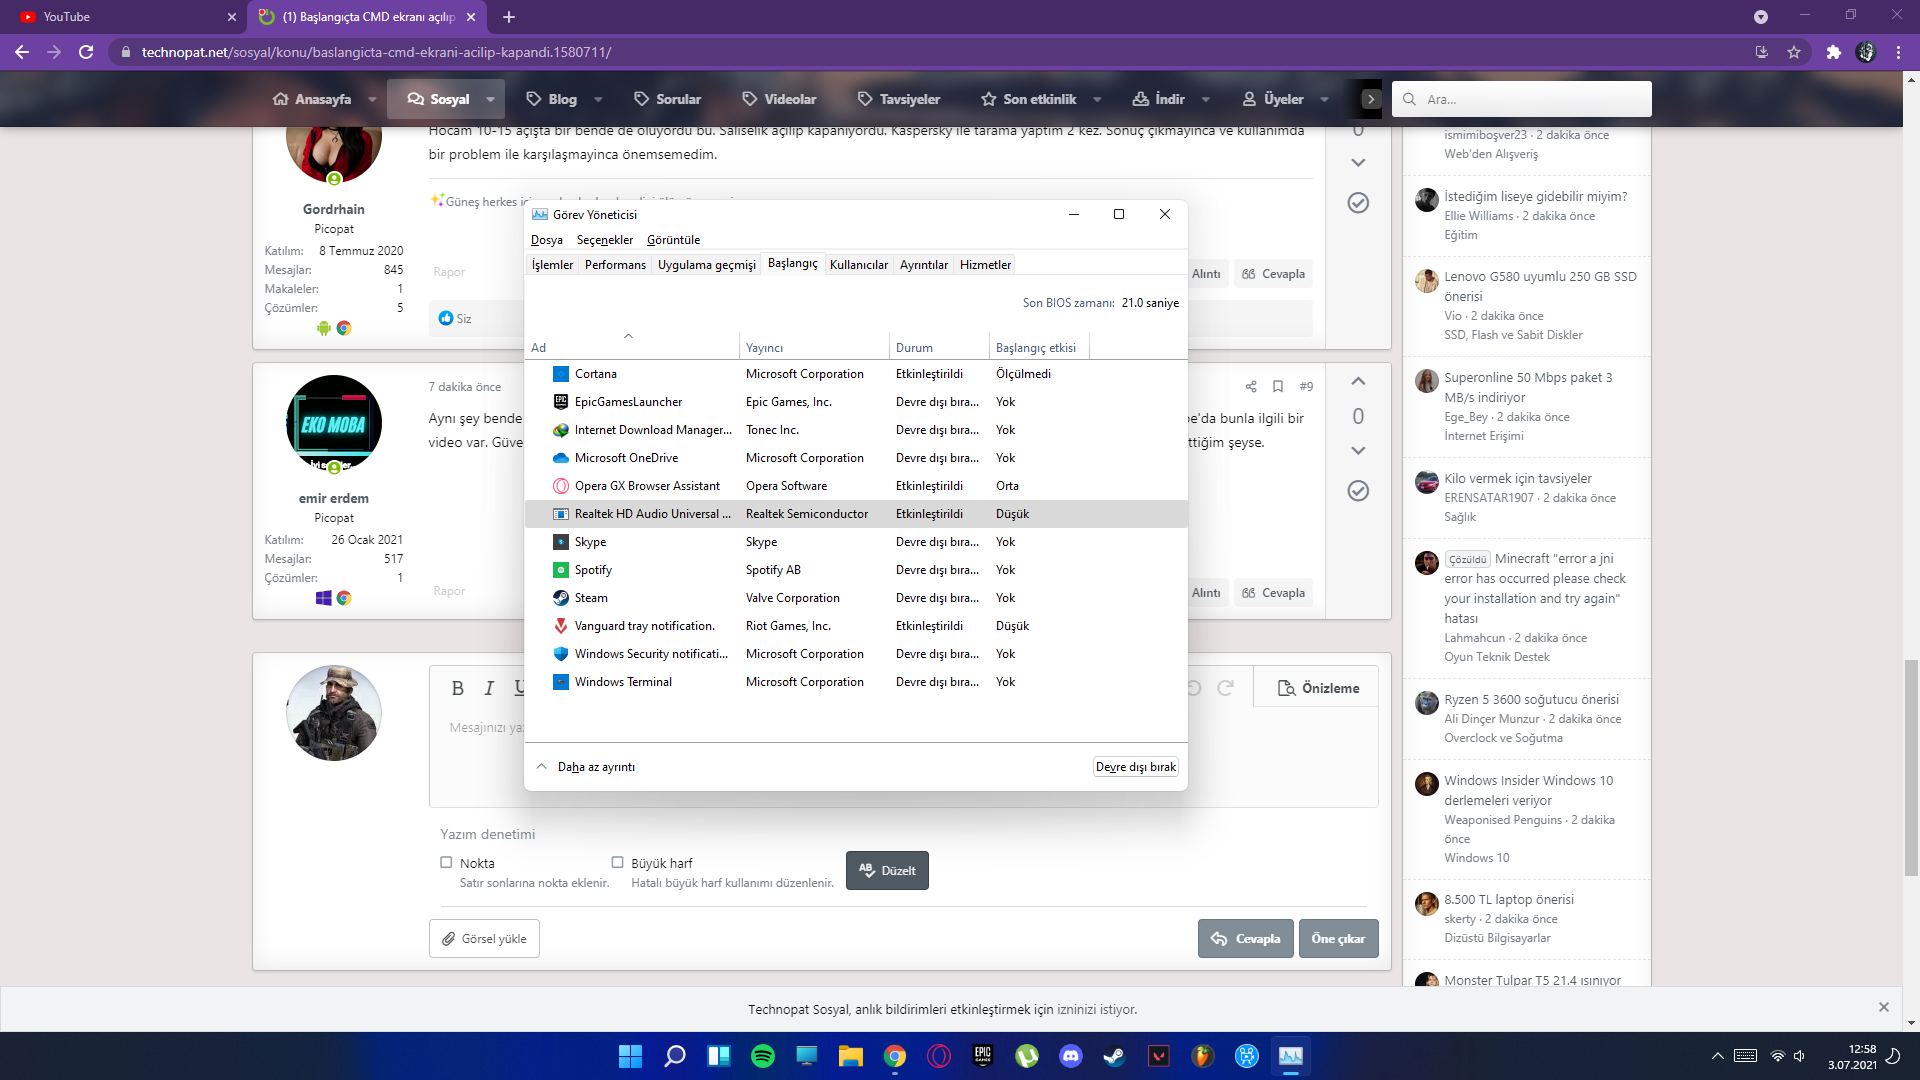
Task: Open the Seçenekler menu in Task Manager
Action: pos(604,240)
